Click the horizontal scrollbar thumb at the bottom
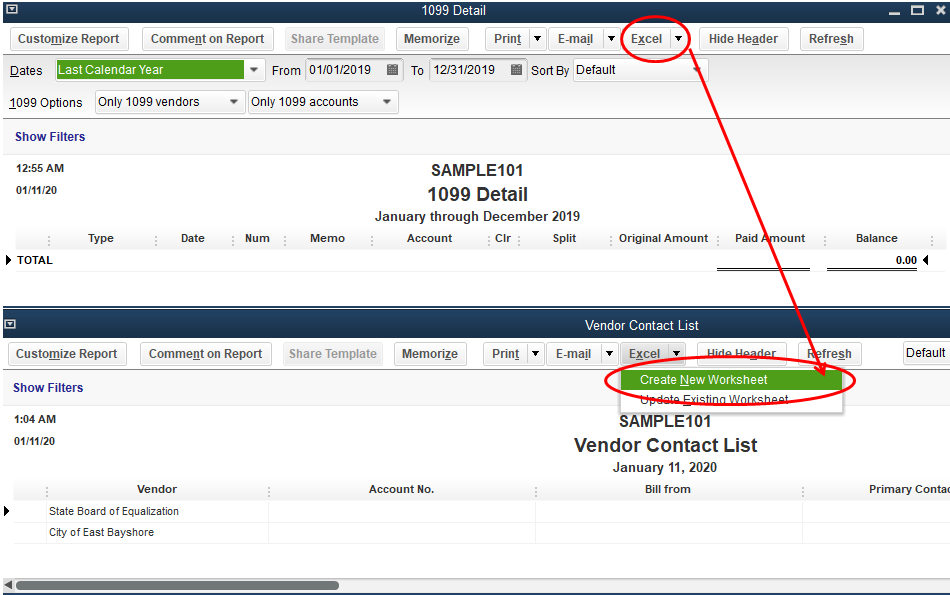Screen dimensions: 950x595 [177, 585]
